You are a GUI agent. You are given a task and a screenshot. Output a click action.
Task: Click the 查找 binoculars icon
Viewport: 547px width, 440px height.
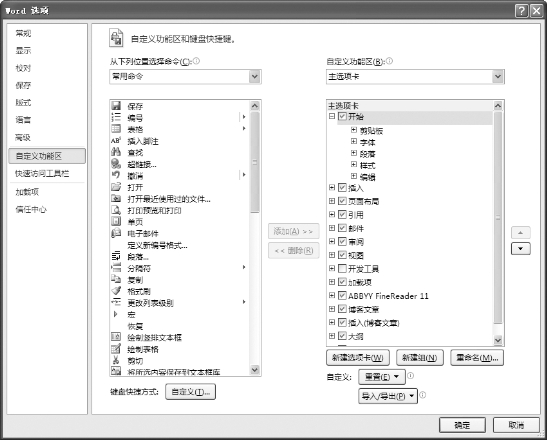click(x=116, y=152)
